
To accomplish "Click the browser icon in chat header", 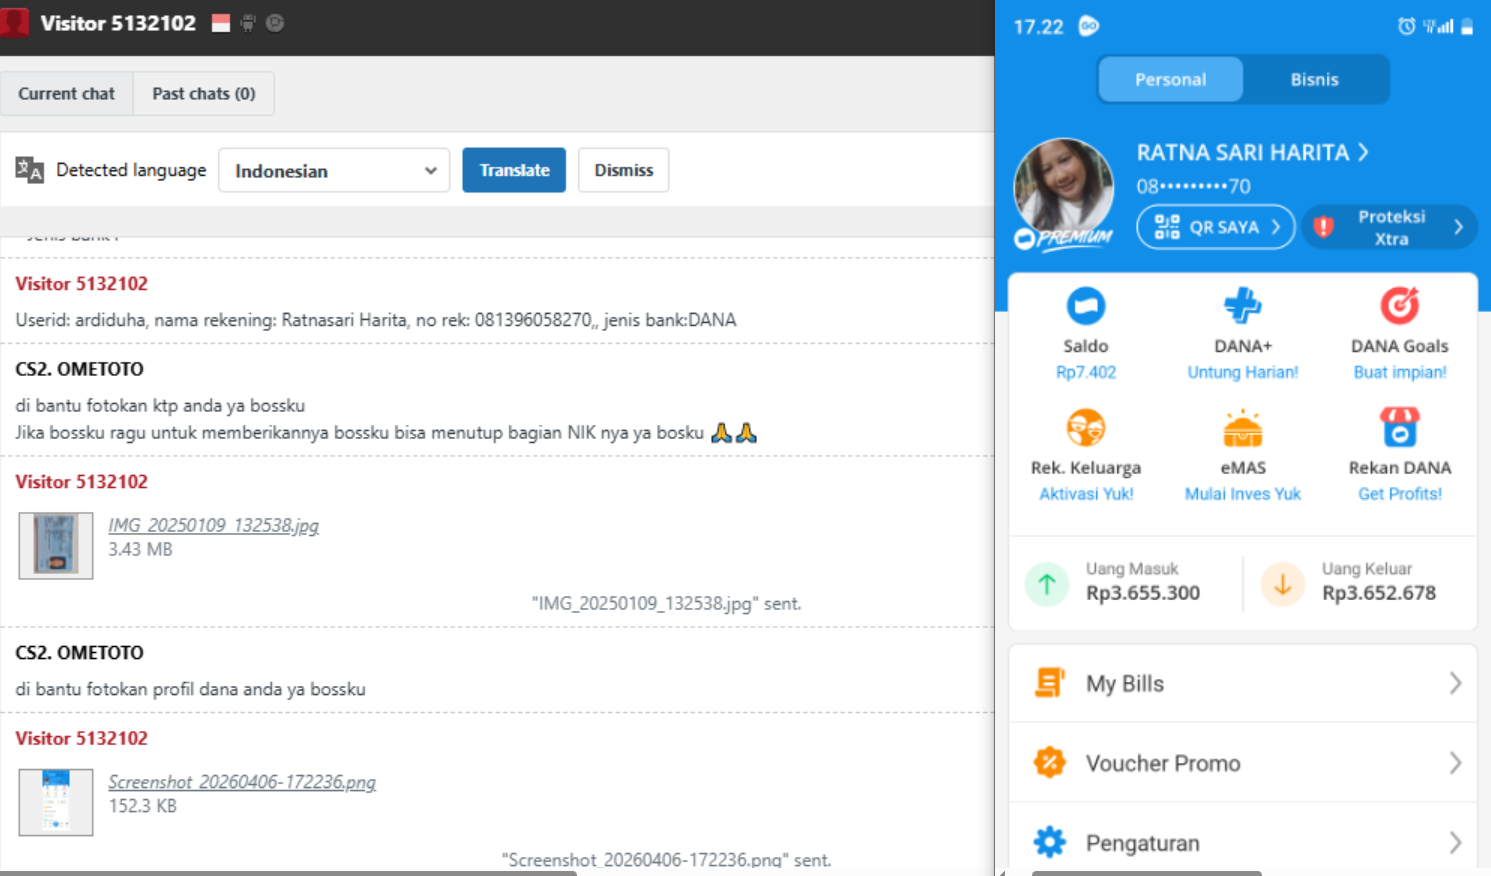I will (x=275, y=23).
